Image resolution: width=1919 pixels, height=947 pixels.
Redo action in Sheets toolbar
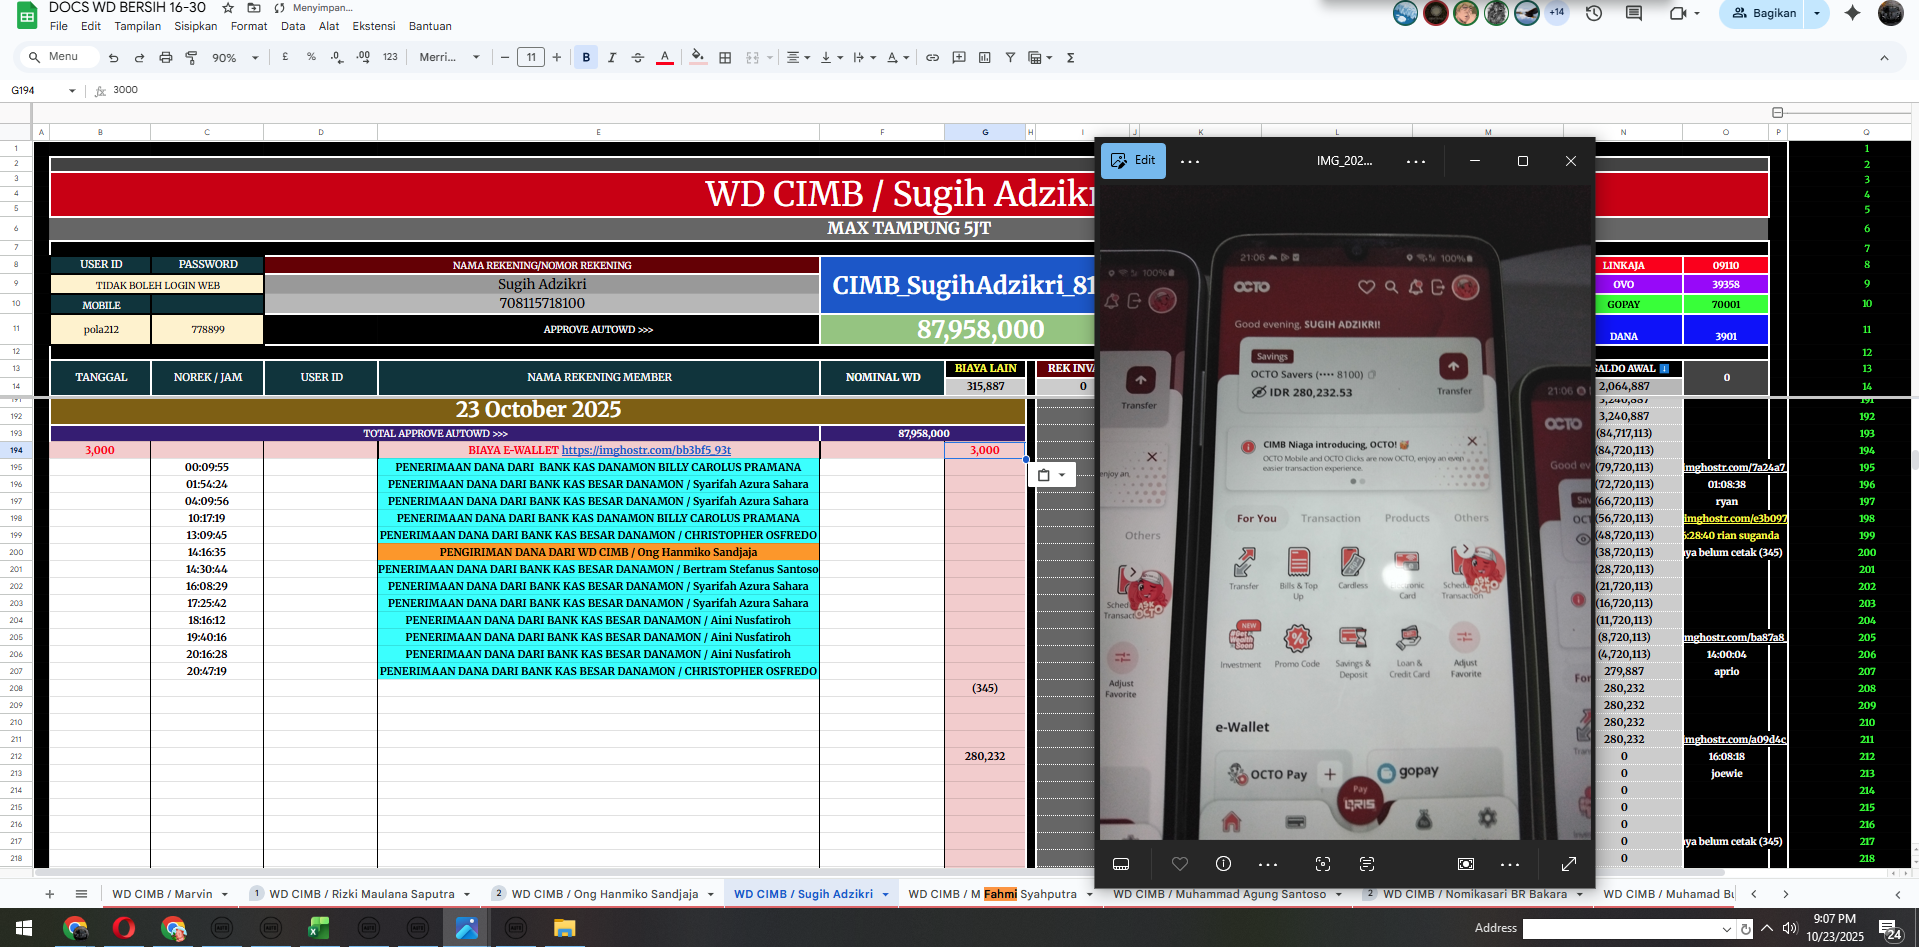(139, 58)
